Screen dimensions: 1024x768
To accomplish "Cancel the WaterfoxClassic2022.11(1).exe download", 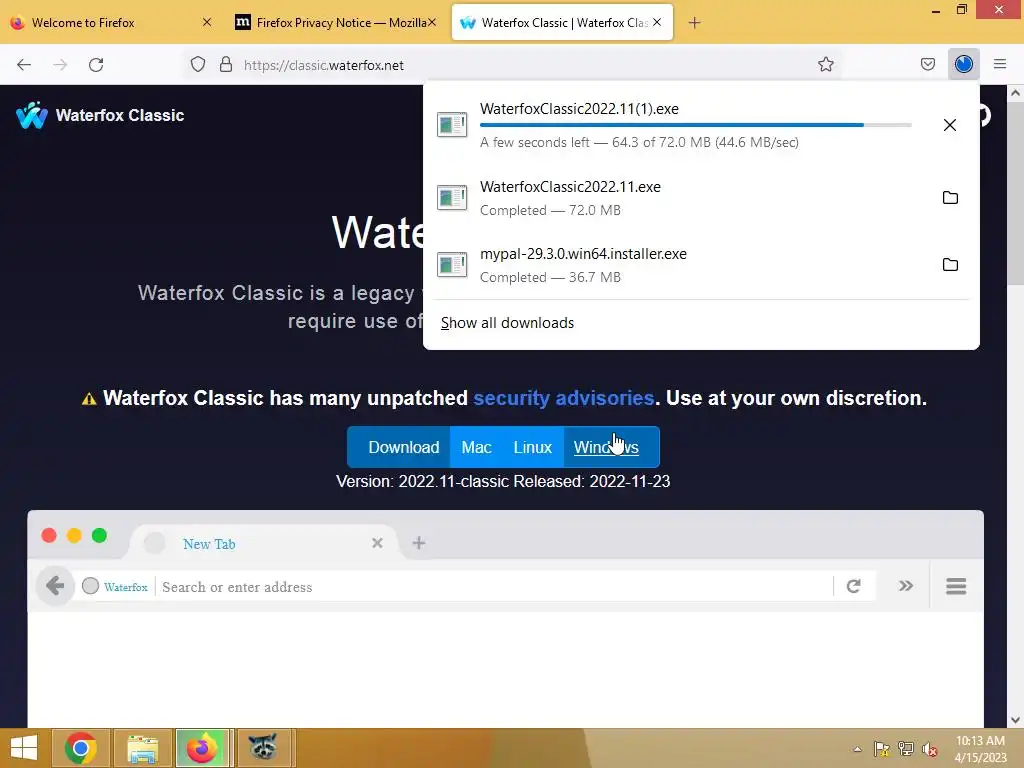I will click(x=950, y=125).
